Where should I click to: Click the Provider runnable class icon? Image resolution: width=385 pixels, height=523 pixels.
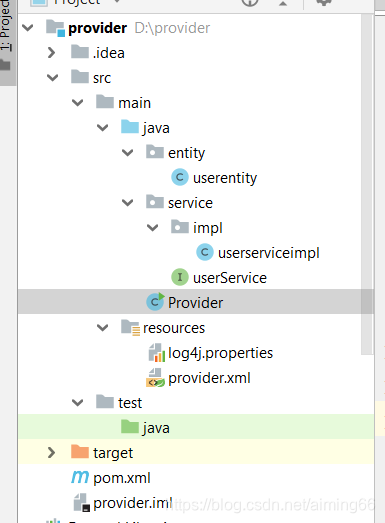[155, 302]
